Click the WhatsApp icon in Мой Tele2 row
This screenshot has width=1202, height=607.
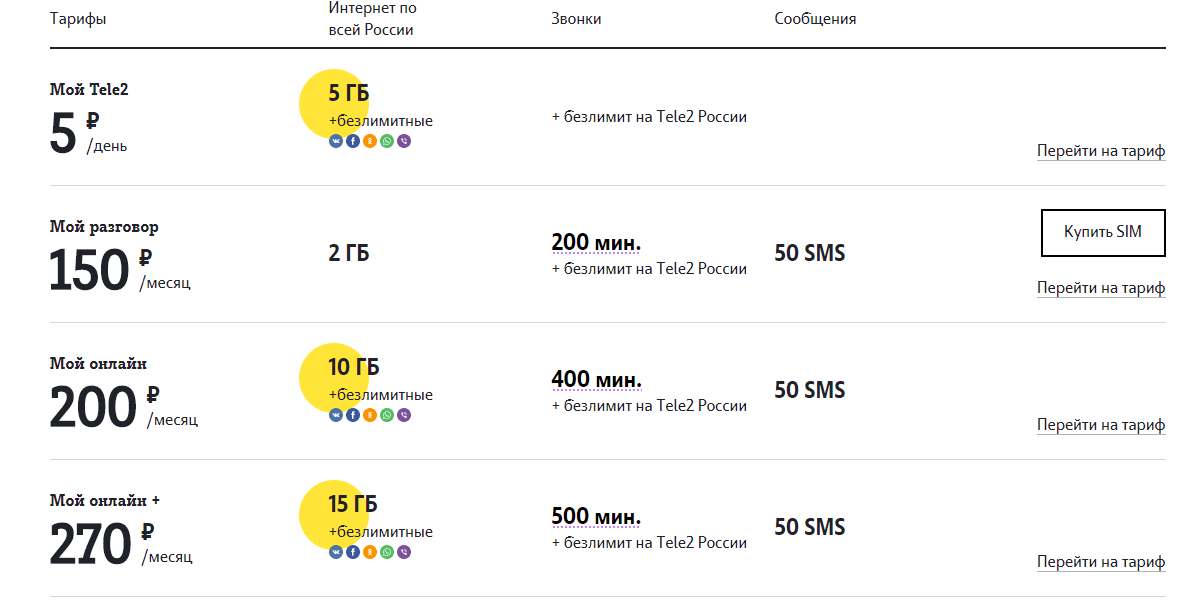click(x=387, y=141)
